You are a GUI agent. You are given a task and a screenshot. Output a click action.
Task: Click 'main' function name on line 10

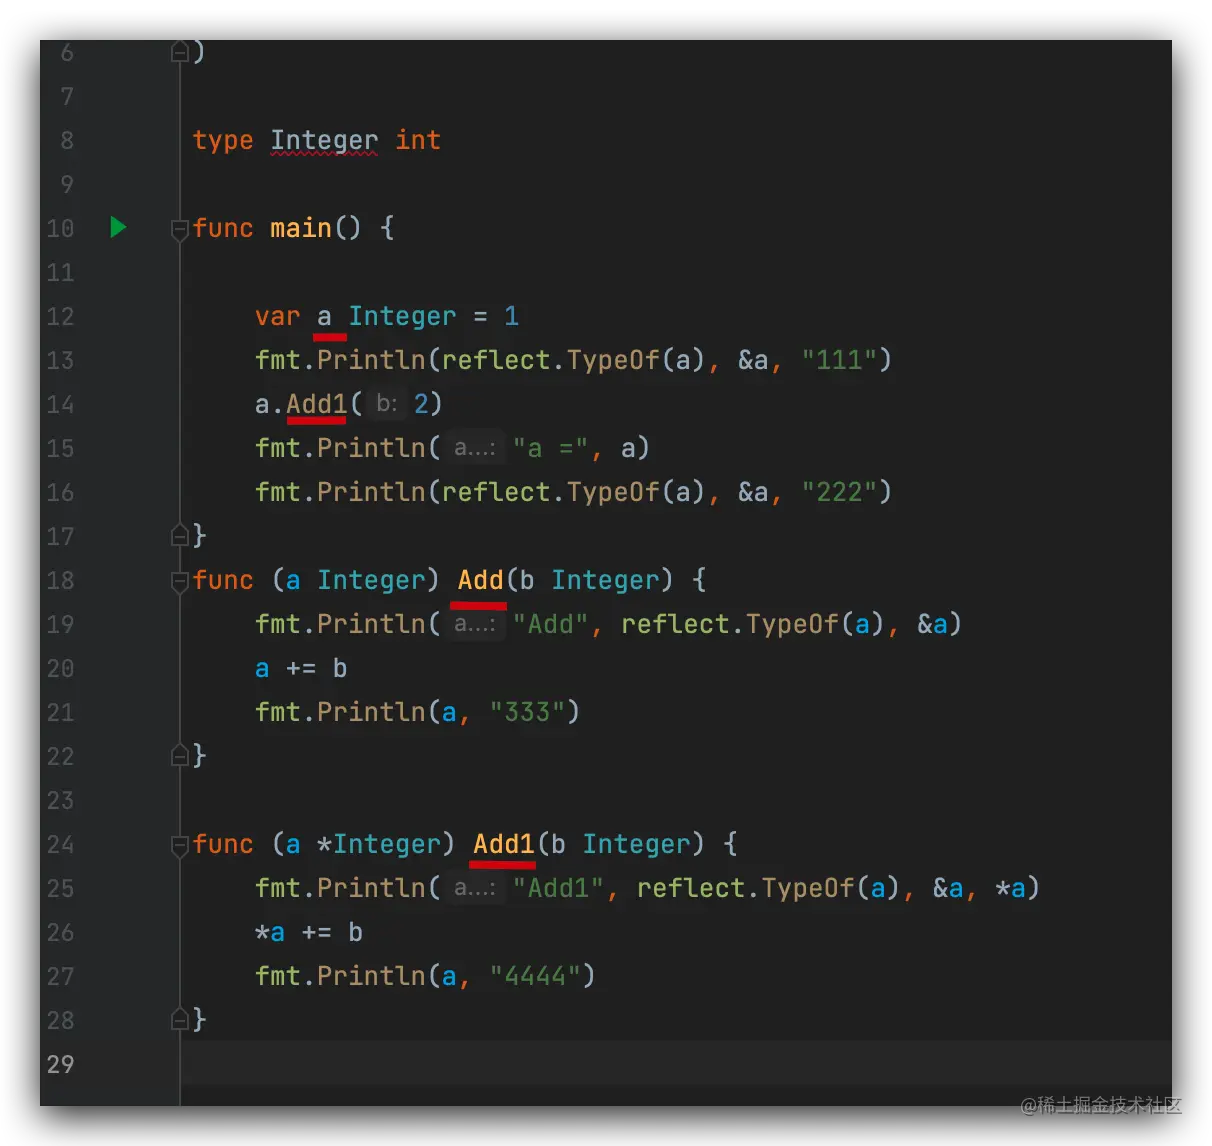point(300,228)
